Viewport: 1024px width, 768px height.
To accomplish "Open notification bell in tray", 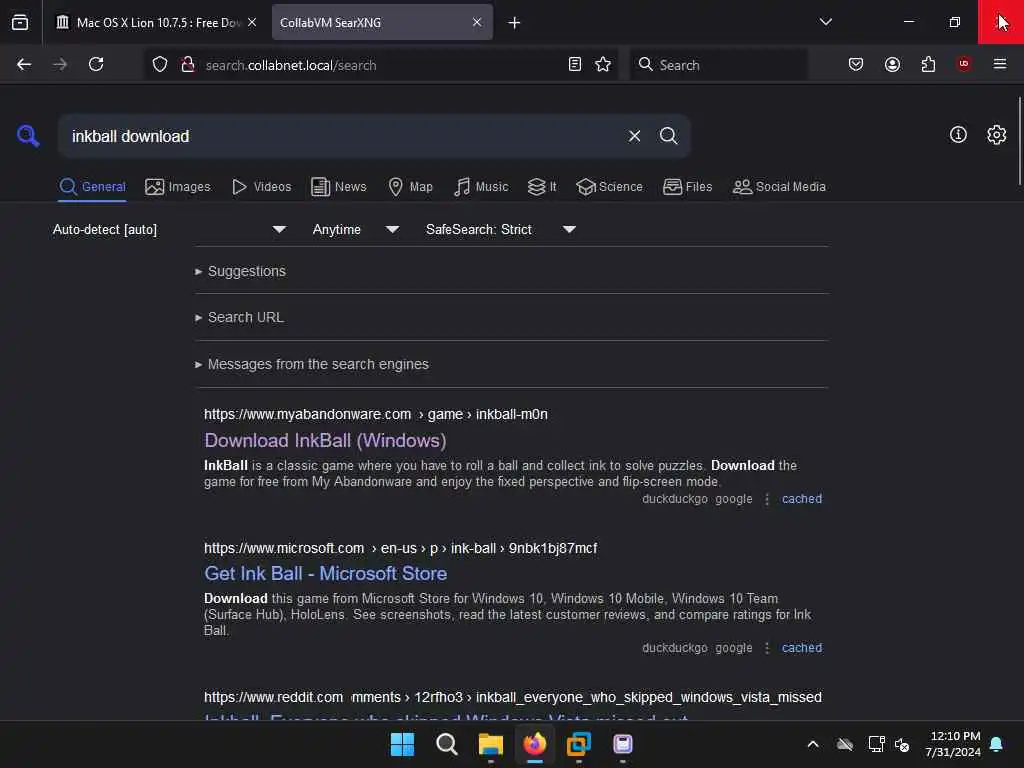I will click(x=997, y=744).
